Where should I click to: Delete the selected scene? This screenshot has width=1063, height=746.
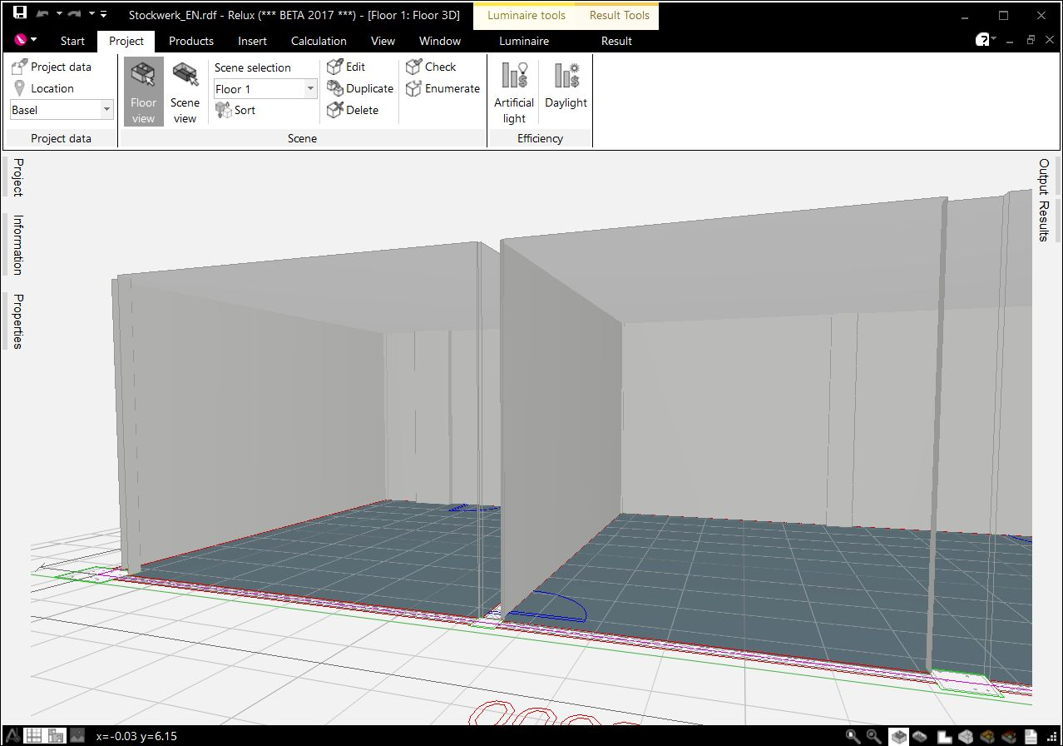point(353,110)
